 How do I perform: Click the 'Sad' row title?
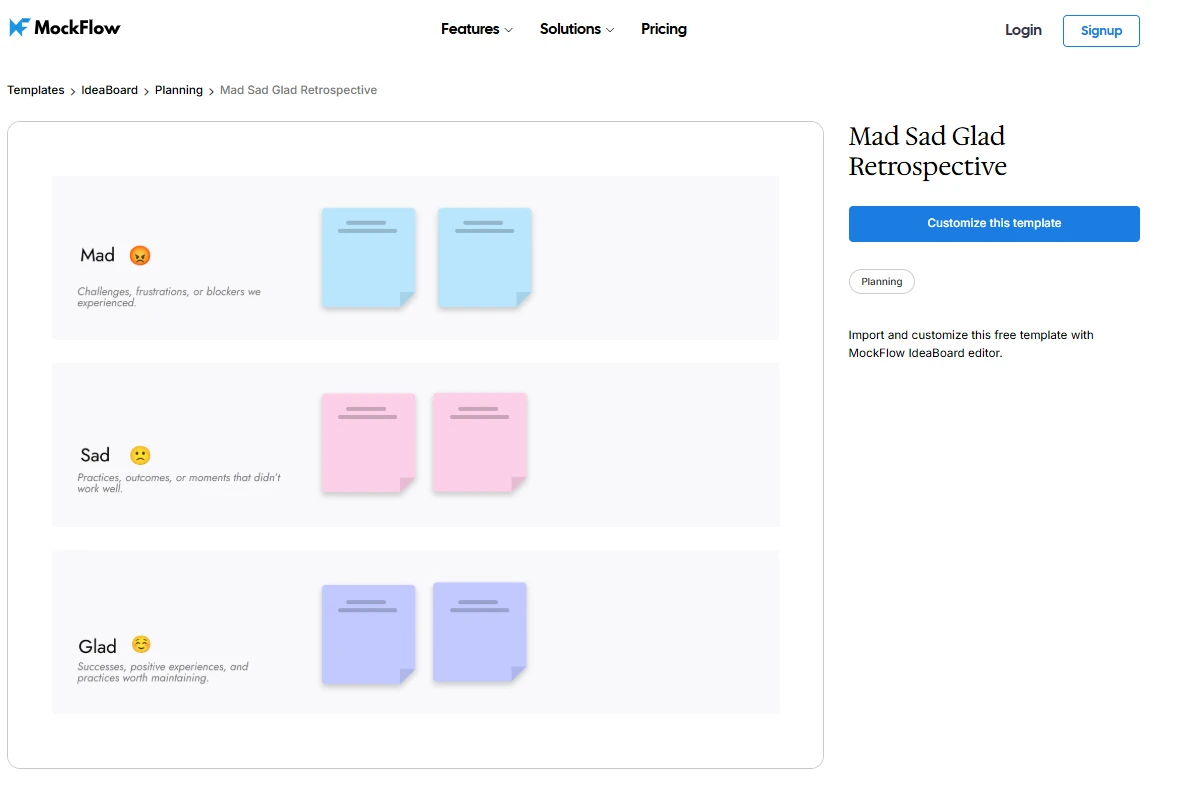click(x=95, y=455)
